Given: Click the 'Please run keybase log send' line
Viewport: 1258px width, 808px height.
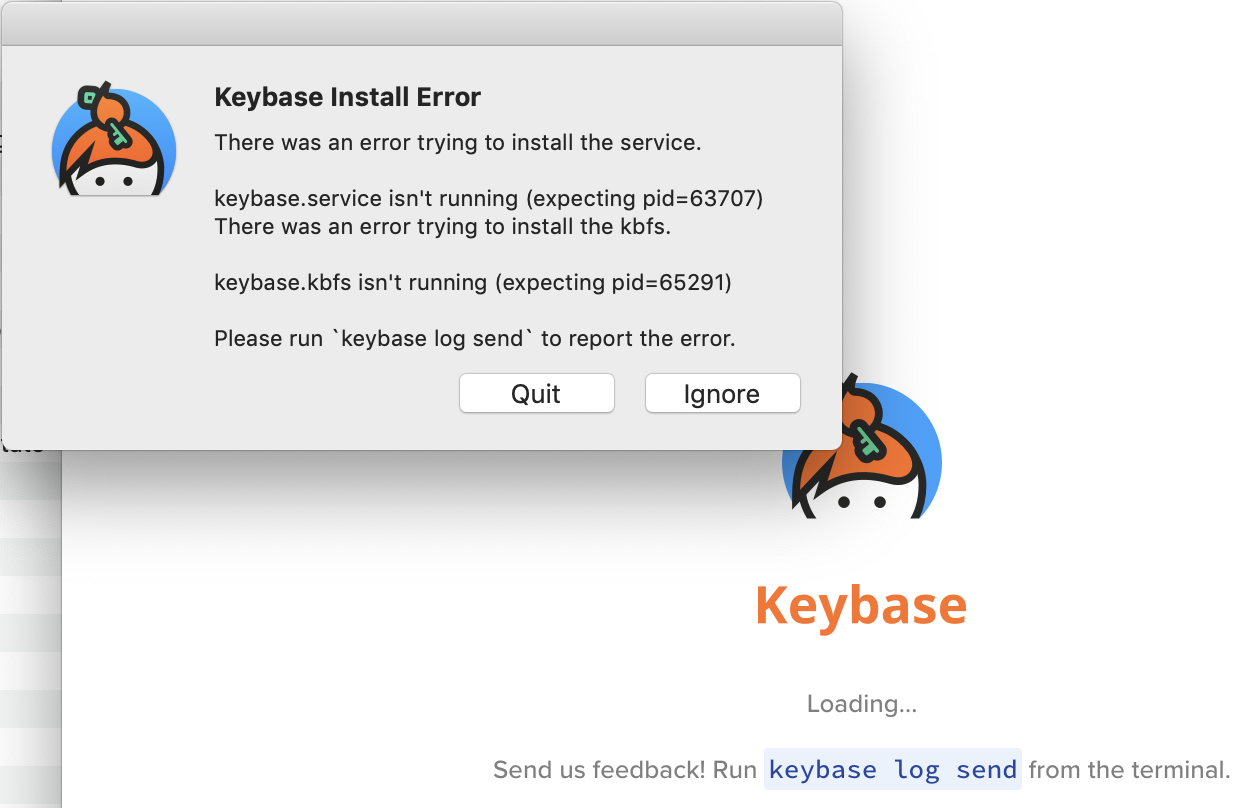Looking at the screenshot, I should tap(475, 338).
